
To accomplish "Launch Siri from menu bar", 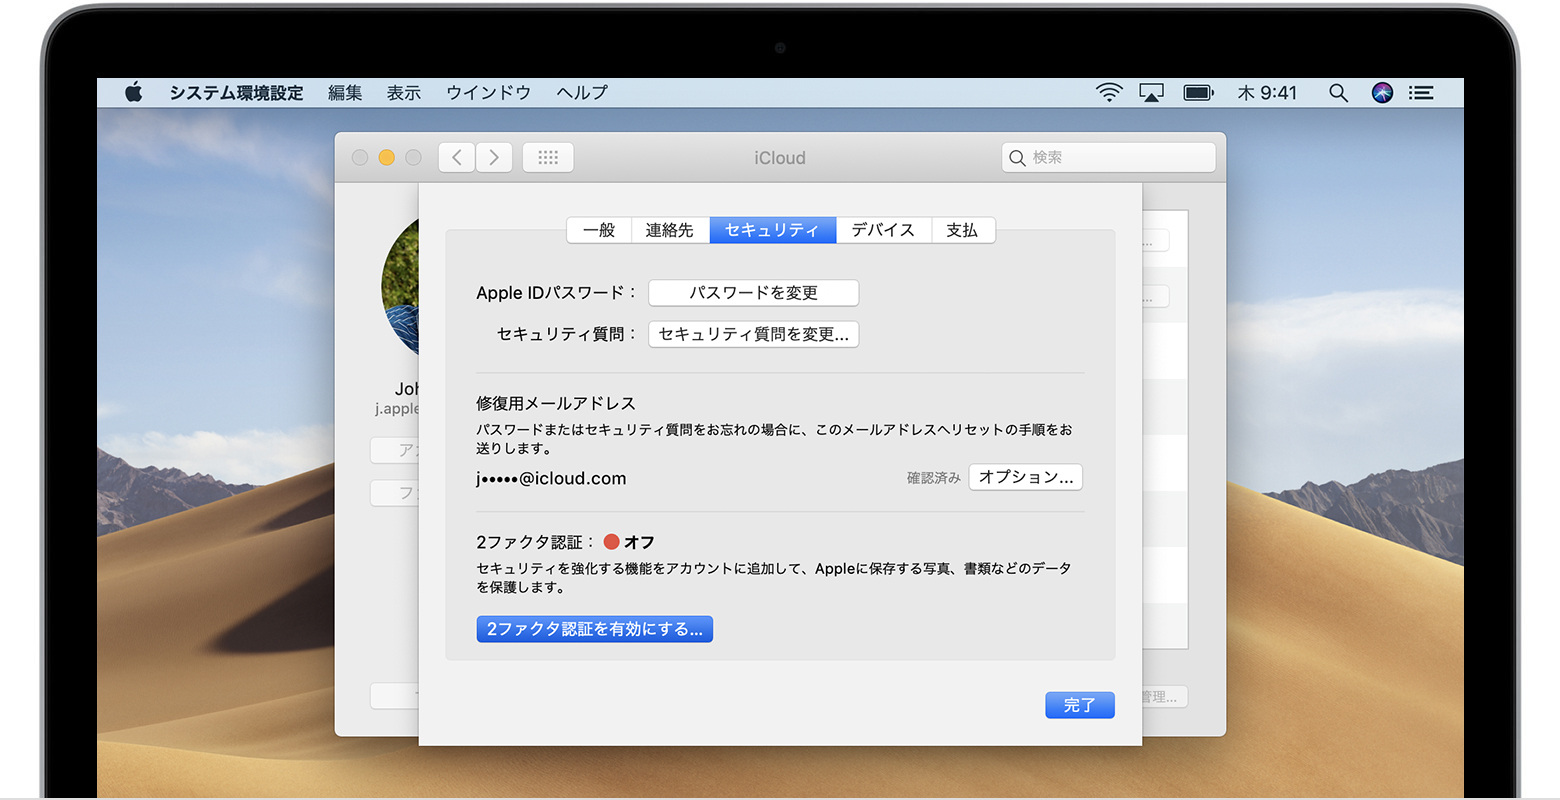I will [1382, 93].
